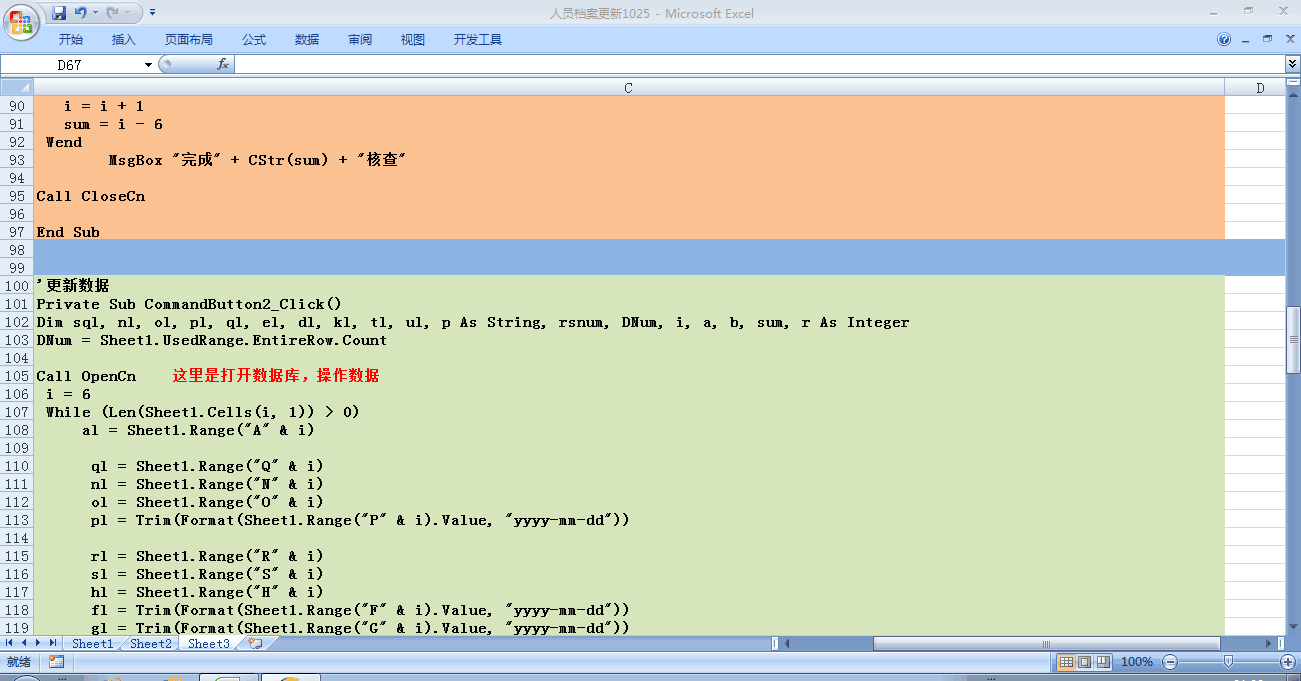1301x681 pixels.
Task: Switch to the 页面布局 tab
Action: click(x=189, y=40)
